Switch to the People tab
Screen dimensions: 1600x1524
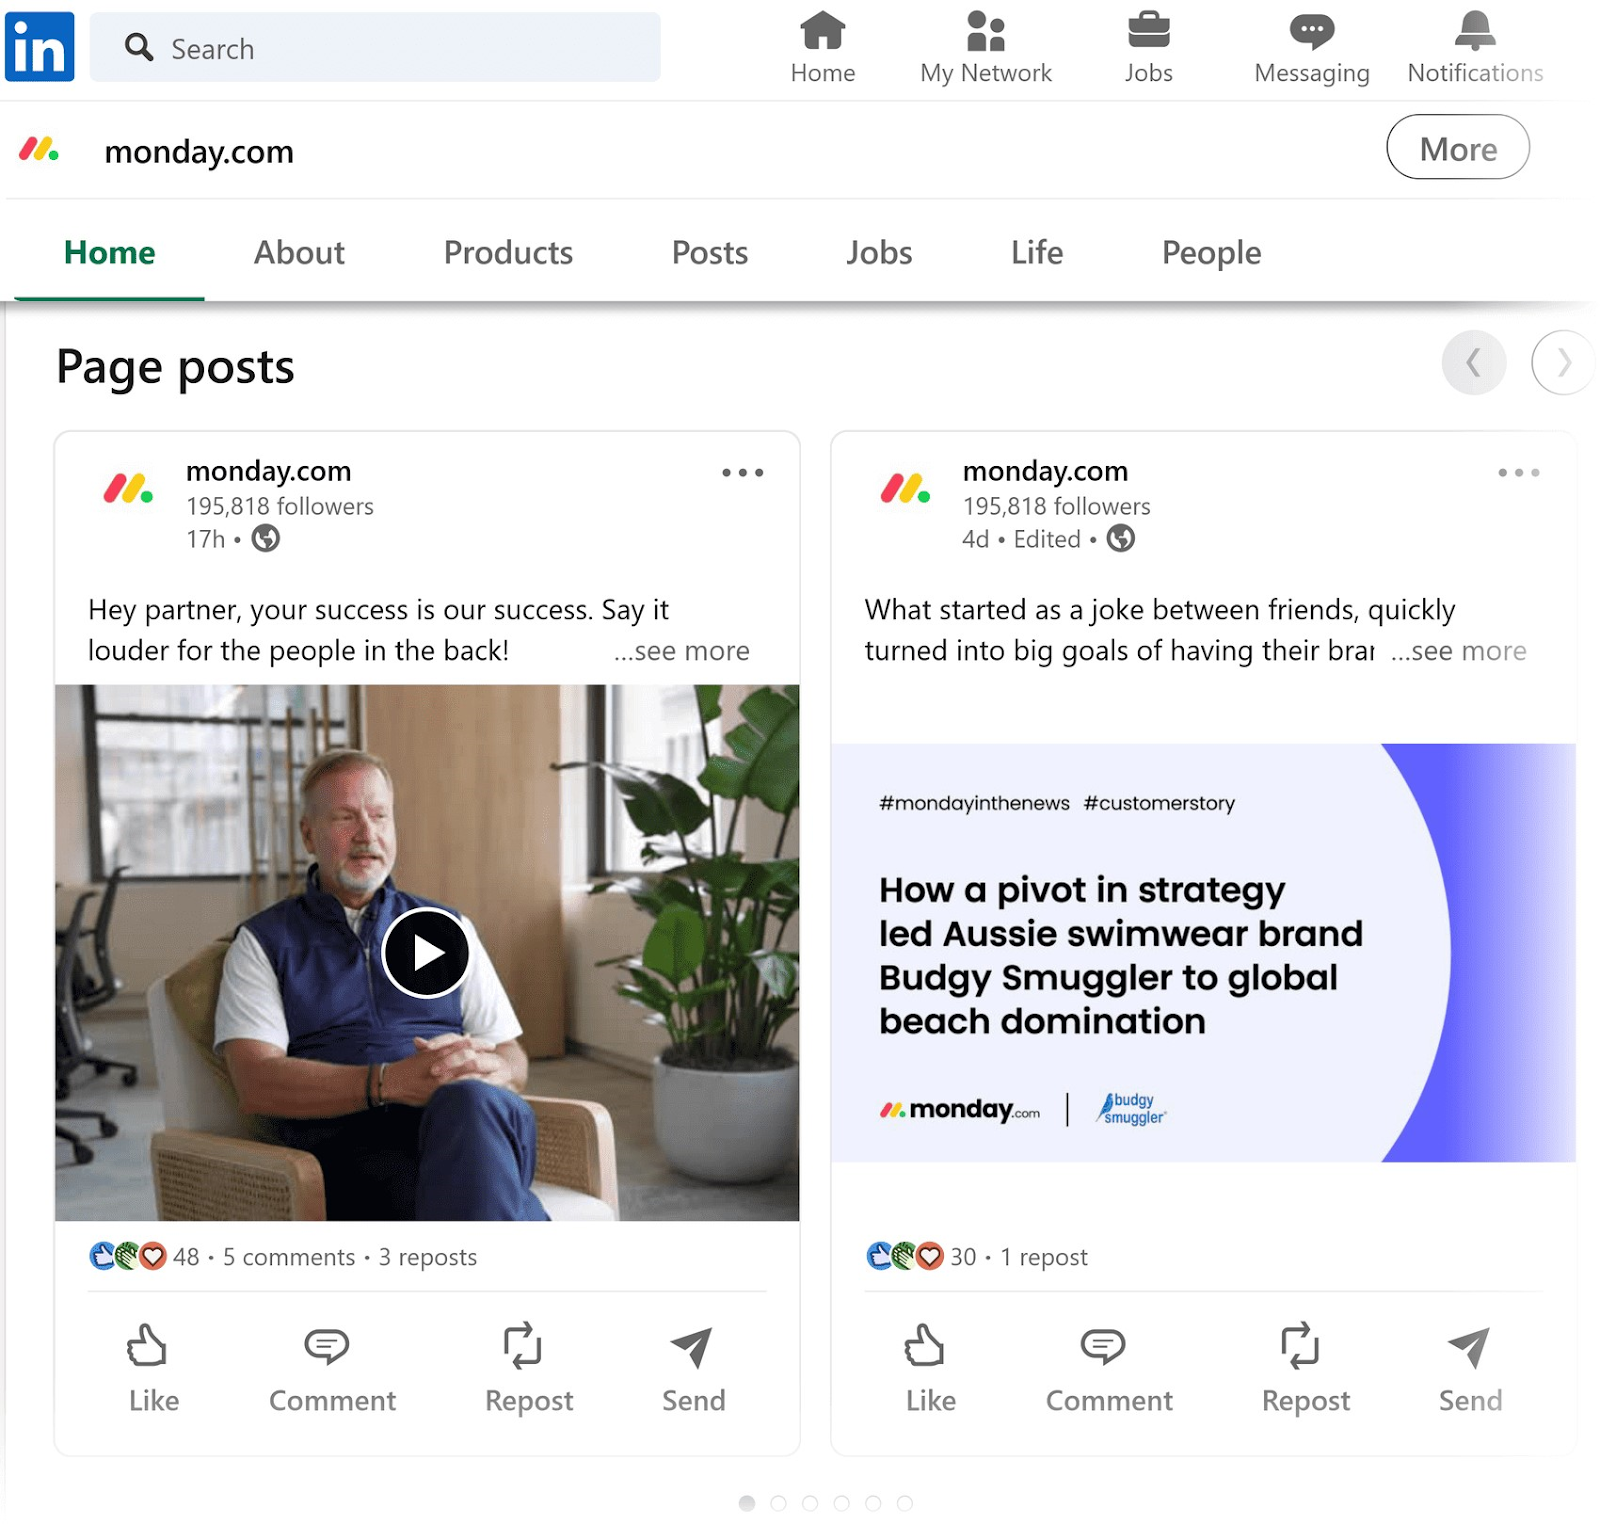1211,253
